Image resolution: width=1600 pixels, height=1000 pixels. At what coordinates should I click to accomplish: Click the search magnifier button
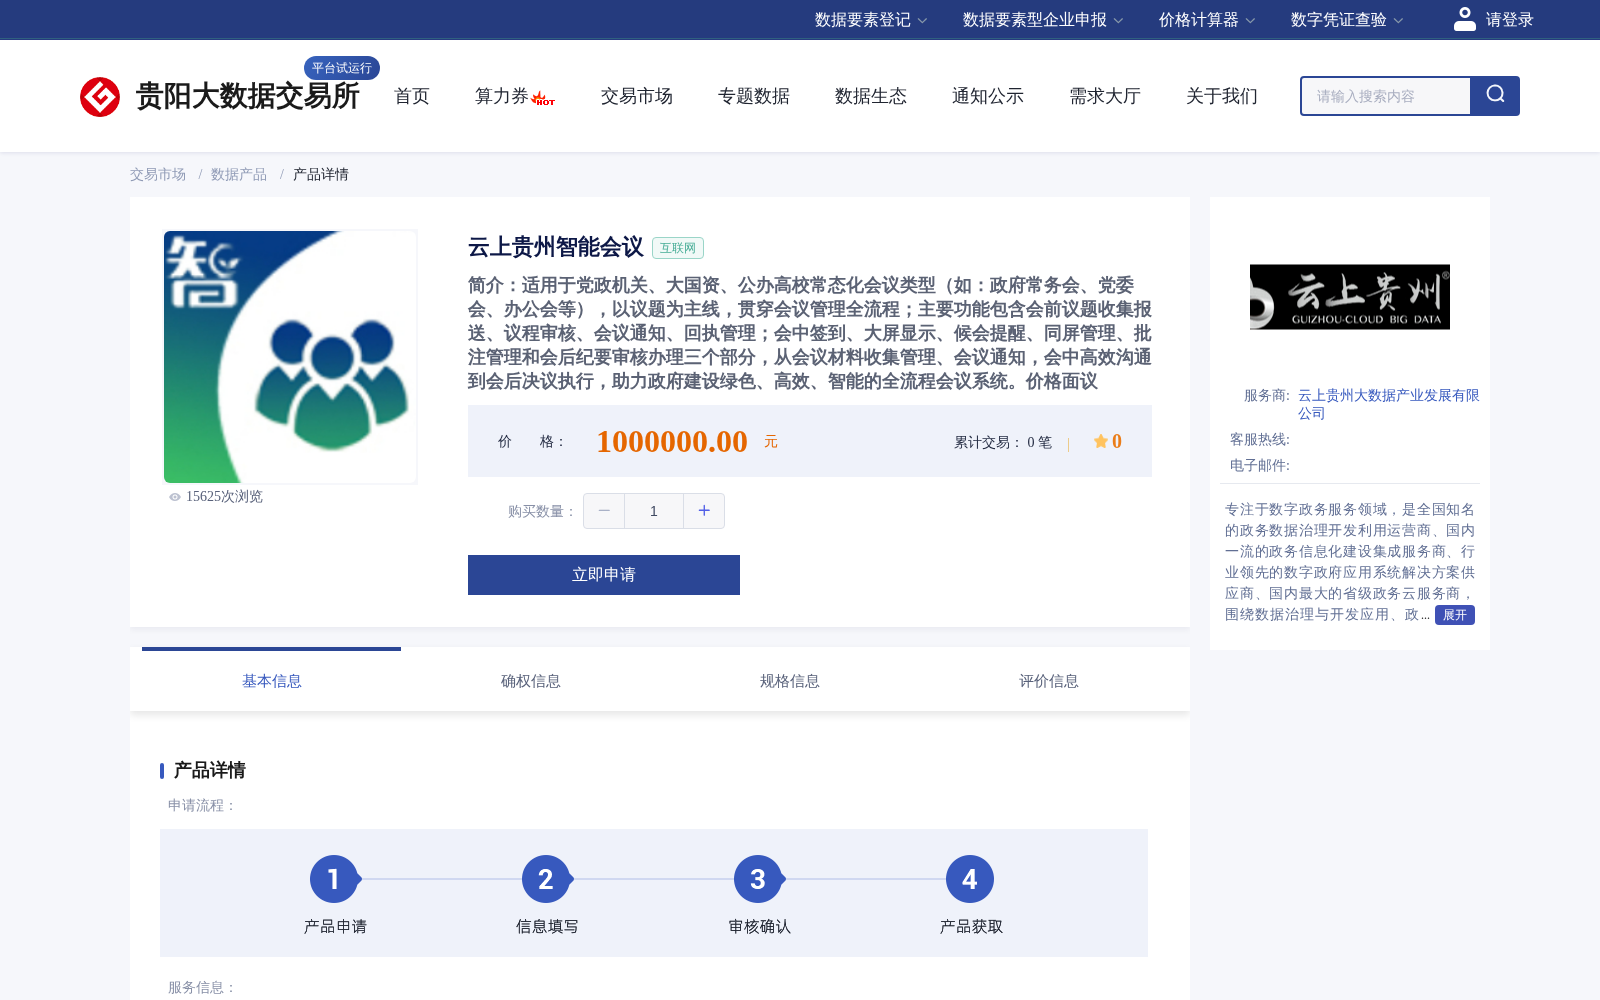[x=1495, y=96]
